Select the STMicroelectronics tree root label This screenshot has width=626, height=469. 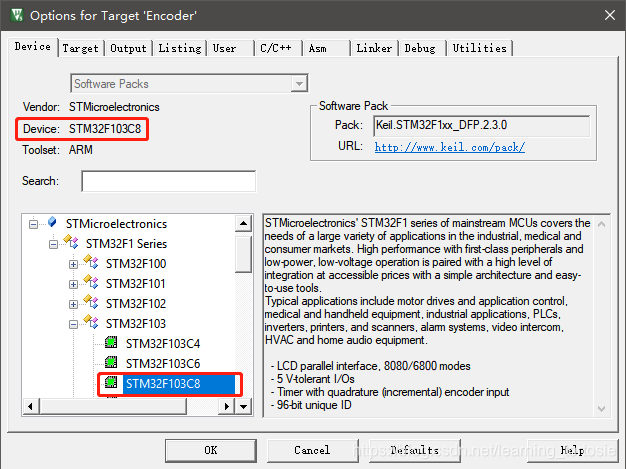click(117, 224)
